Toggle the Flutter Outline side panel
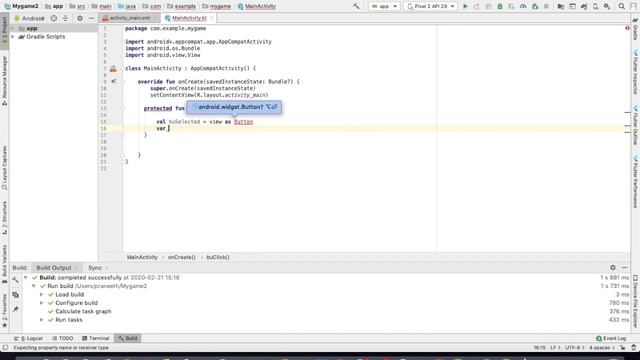640x360 pixels. point(636,124)
